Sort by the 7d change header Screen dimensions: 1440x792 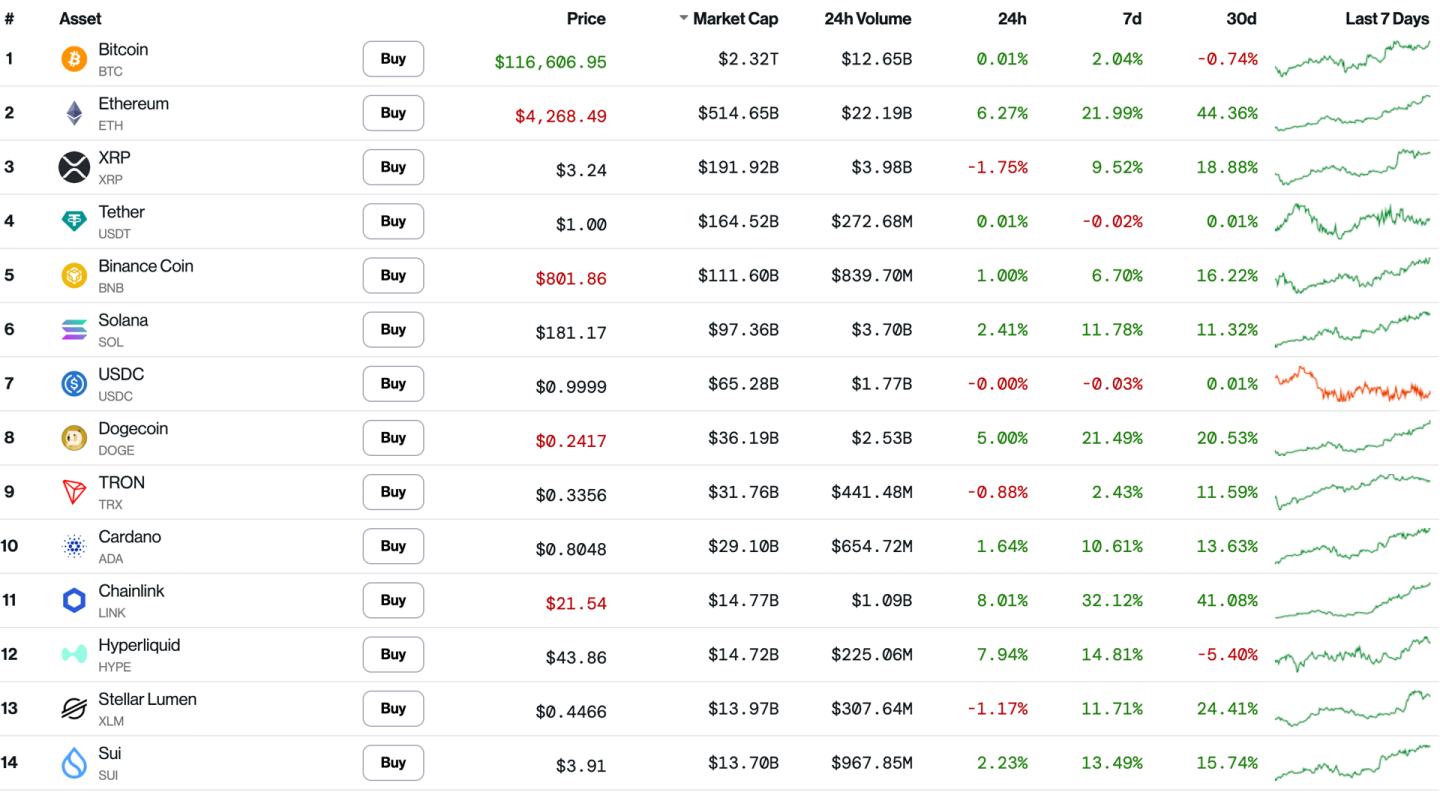[1131, 19]
